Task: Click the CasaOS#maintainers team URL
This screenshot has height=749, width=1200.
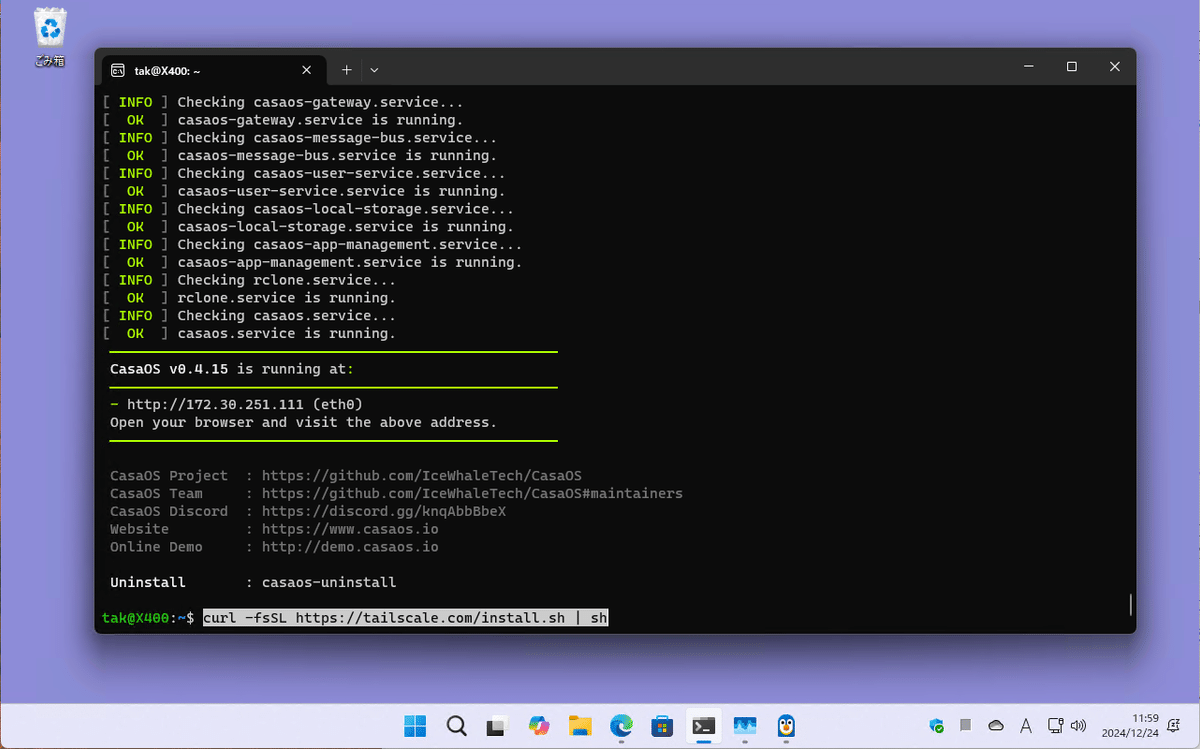Action: pos(472,494)
